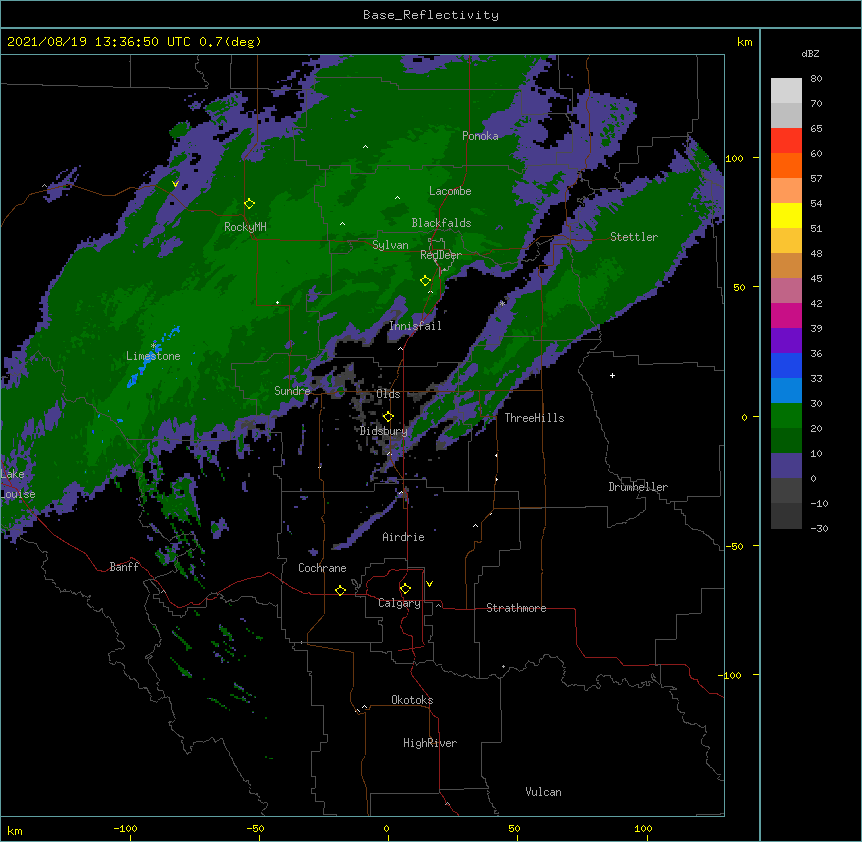This screenshot has width=862, height=842.
Task: Click the Lacombe city label
Action: 450,191
